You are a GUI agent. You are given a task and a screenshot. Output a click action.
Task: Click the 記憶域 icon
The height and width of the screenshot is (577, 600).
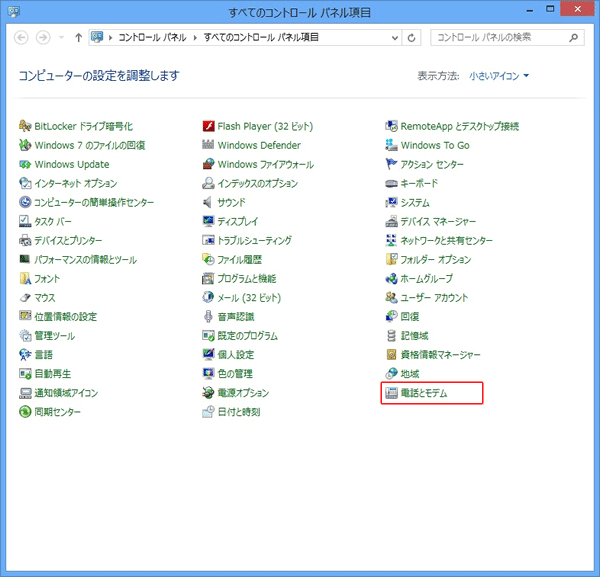[391, 336]
